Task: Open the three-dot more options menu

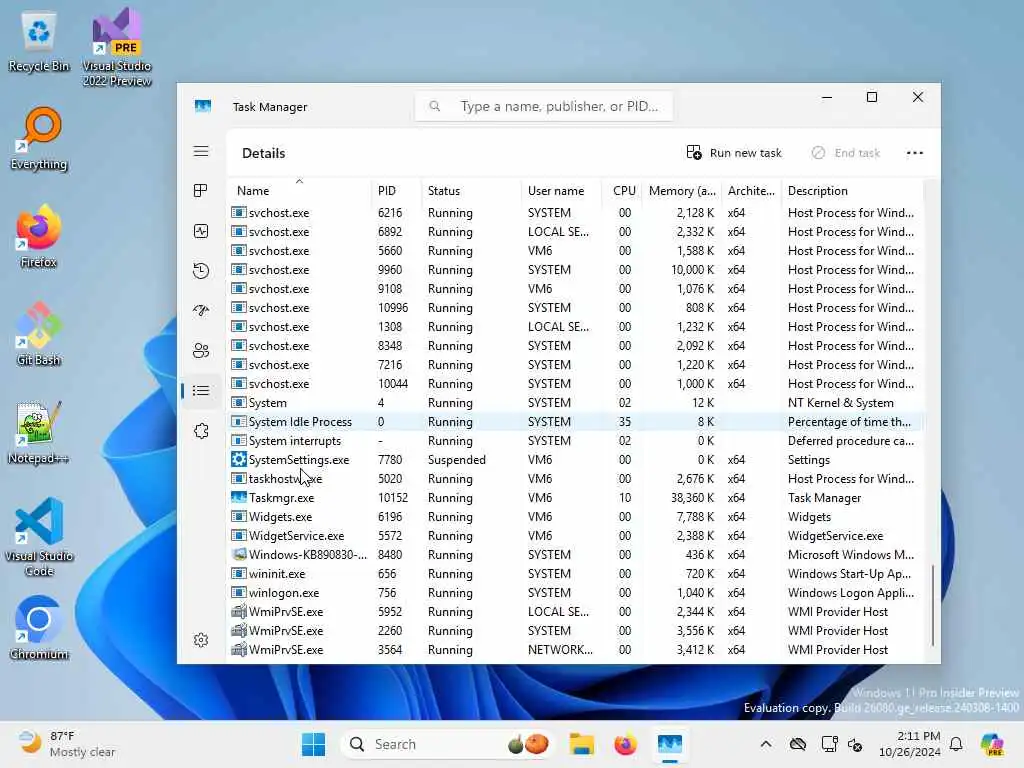Action: [915, 153]
